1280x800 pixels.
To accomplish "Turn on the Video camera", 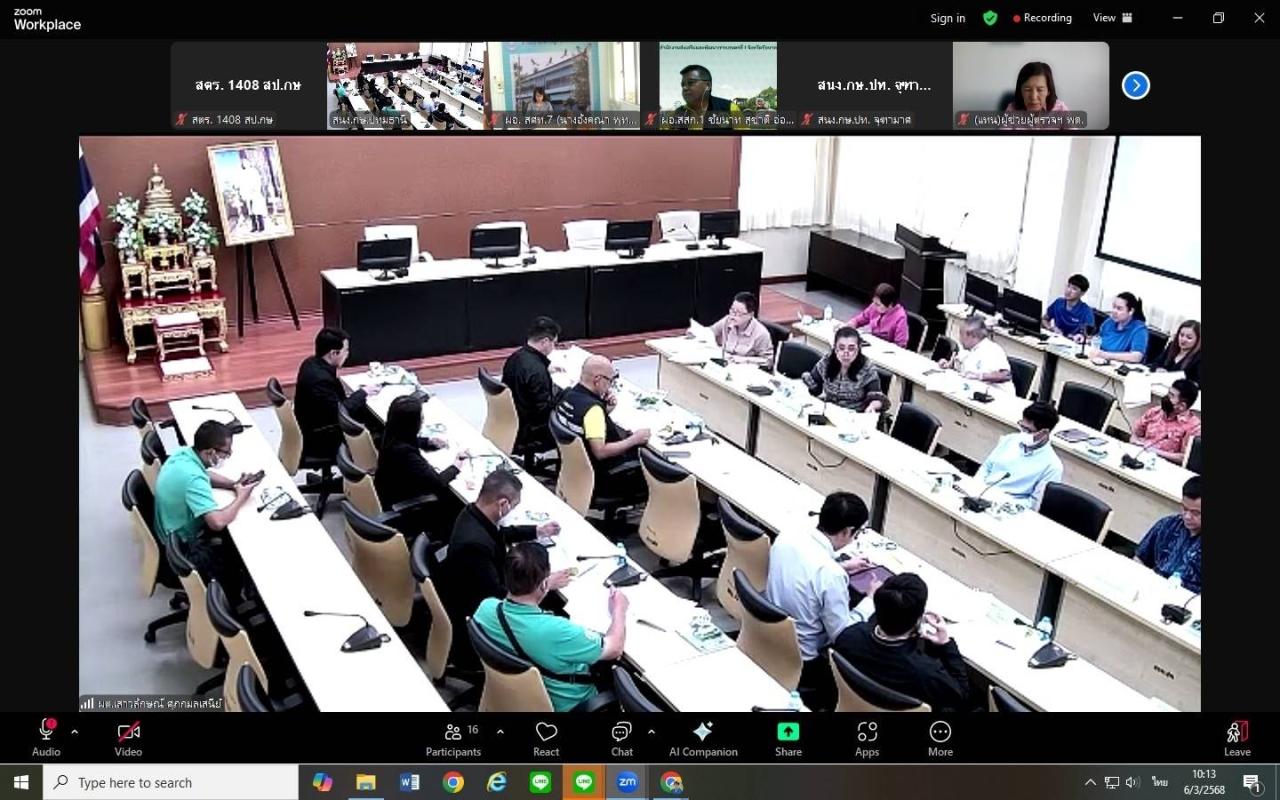I will (128, 739).
